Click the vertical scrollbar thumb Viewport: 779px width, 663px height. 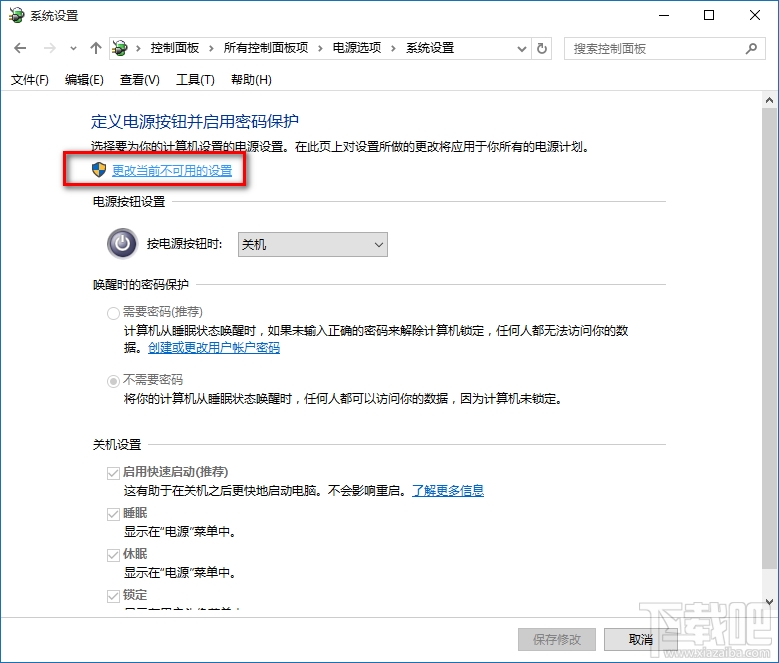[x=769, y=338]
